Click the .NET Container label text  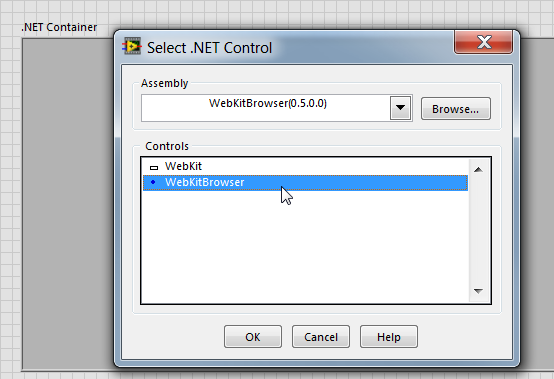coord(59,27)
